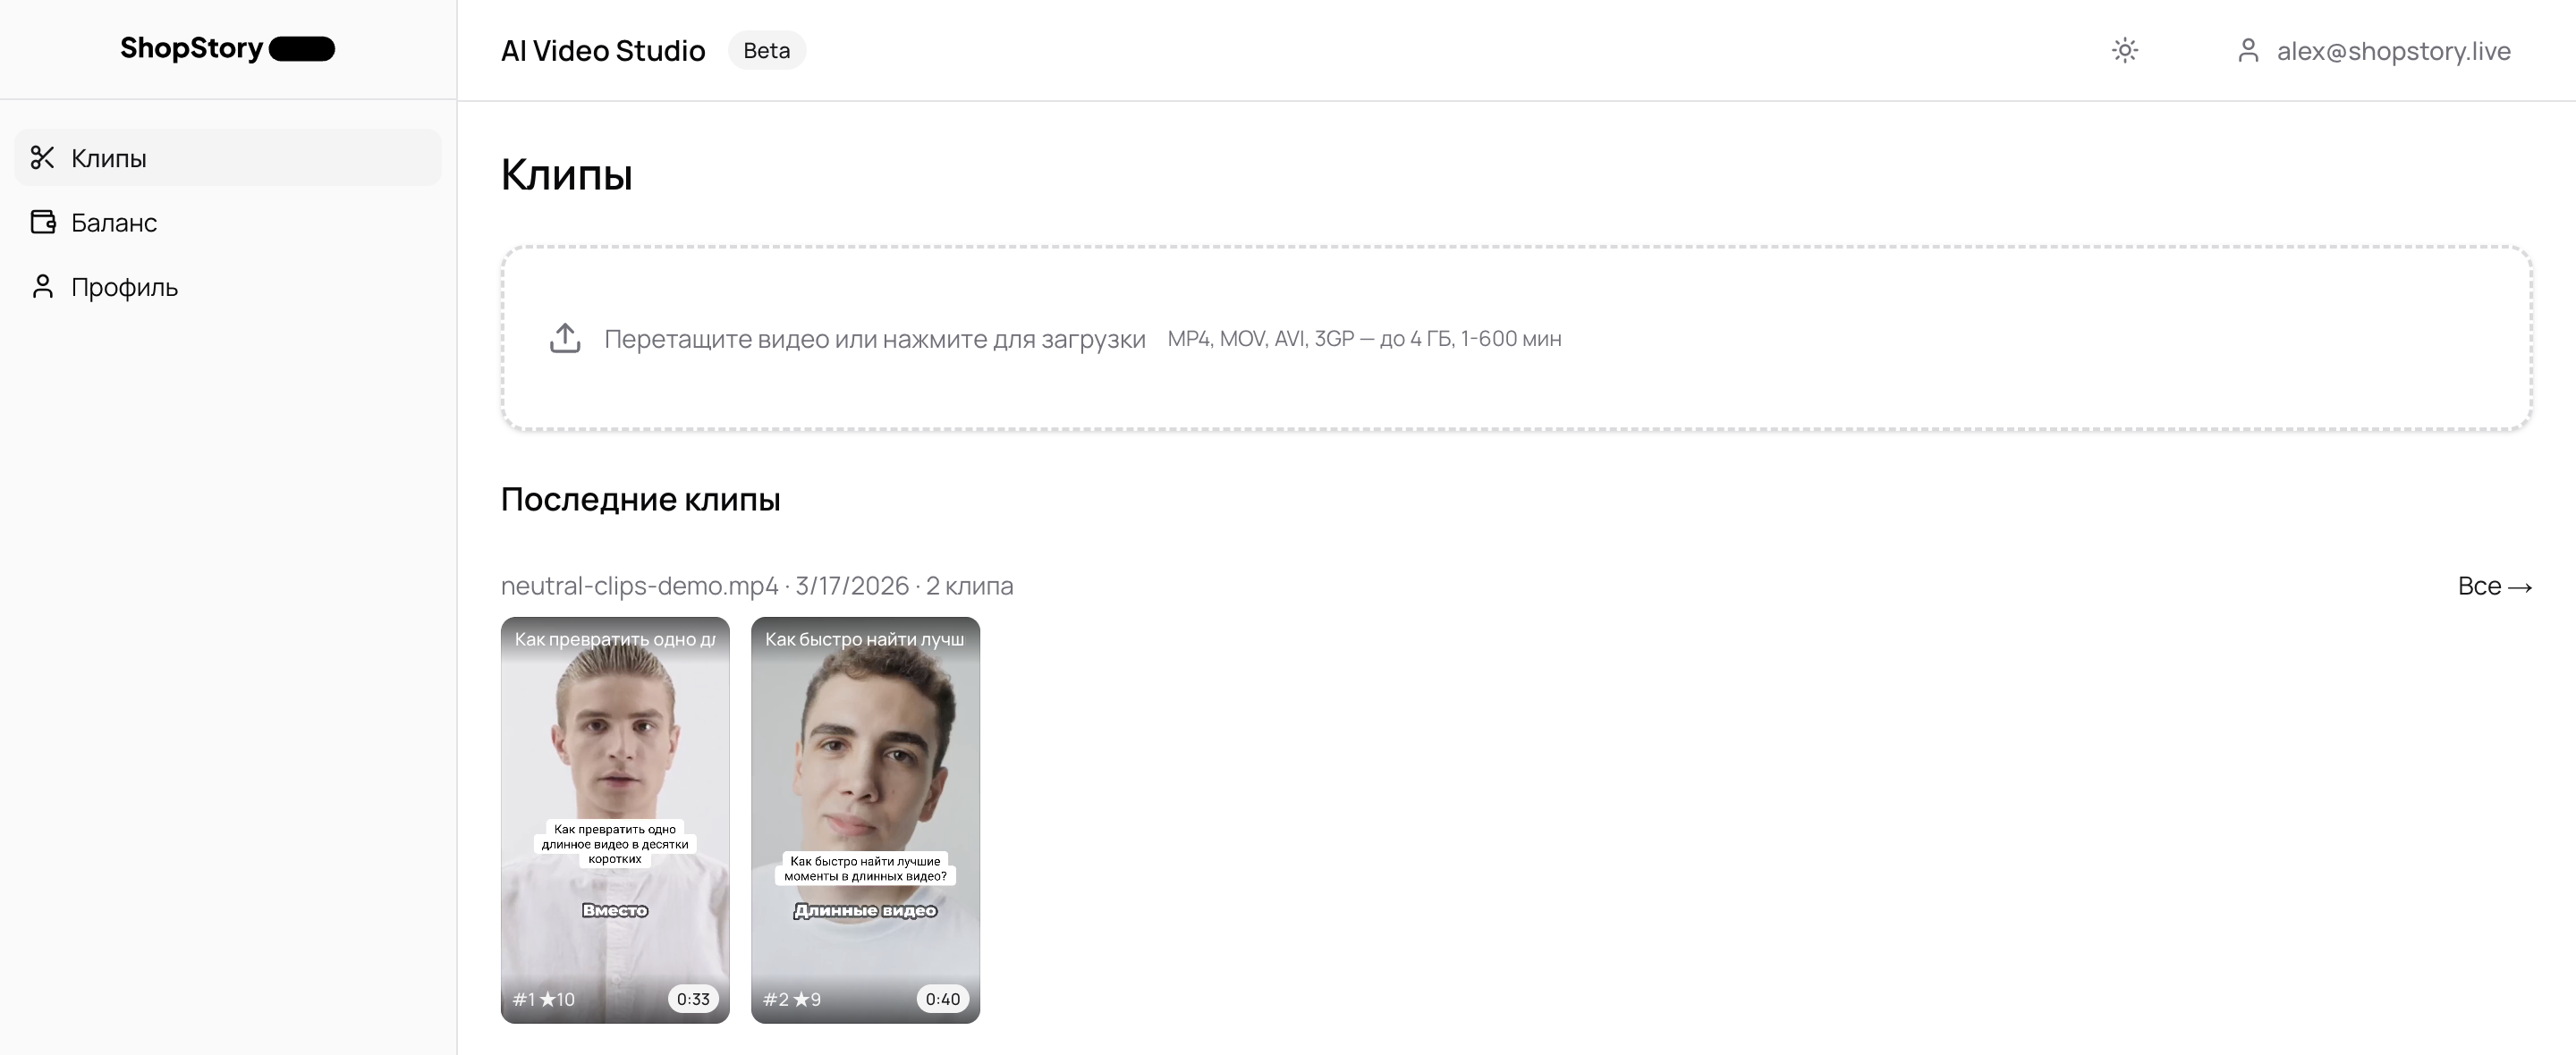Click the wallet icon beside Баланс
The height and width of the screenshot is (1055, 2576).
pyautogui.click(x=42, y=222)
